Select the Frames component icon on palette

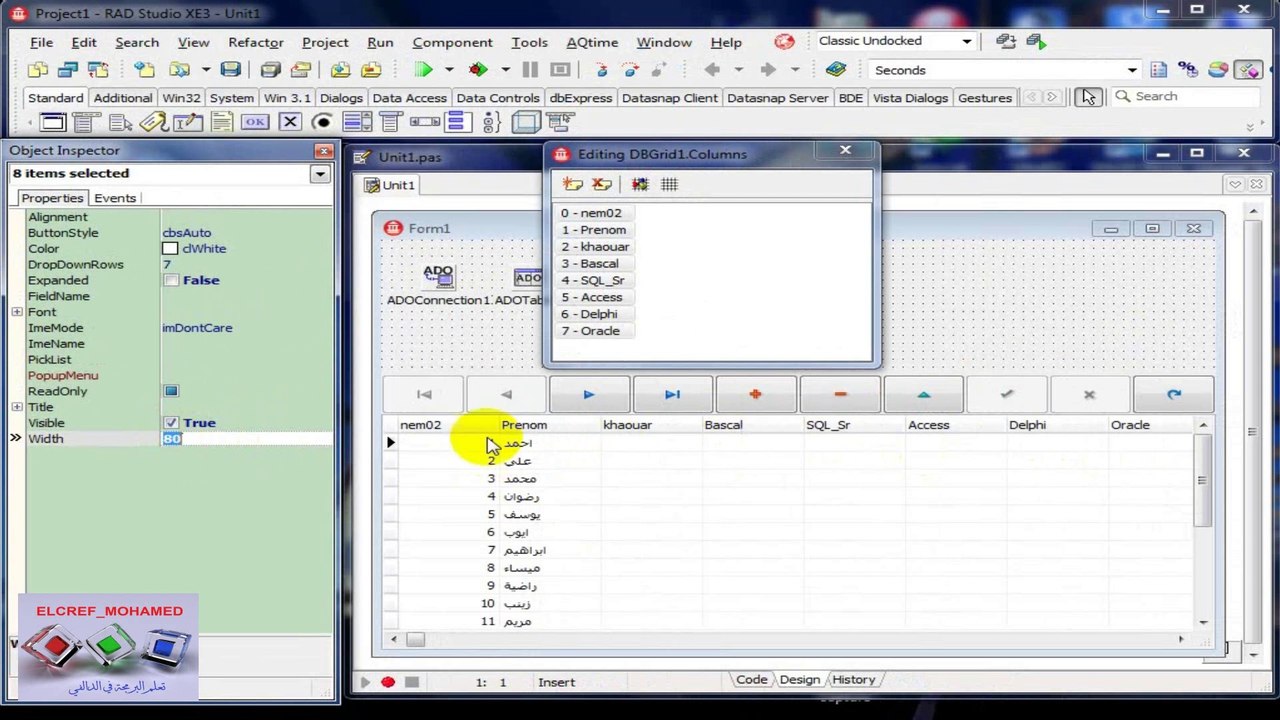pos(53,122)
